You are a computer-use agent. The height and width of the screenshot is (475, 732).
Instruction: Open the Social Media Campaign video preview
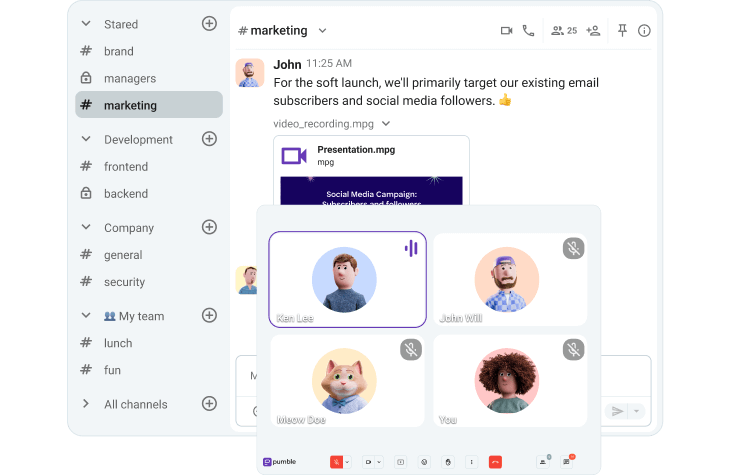372,191
